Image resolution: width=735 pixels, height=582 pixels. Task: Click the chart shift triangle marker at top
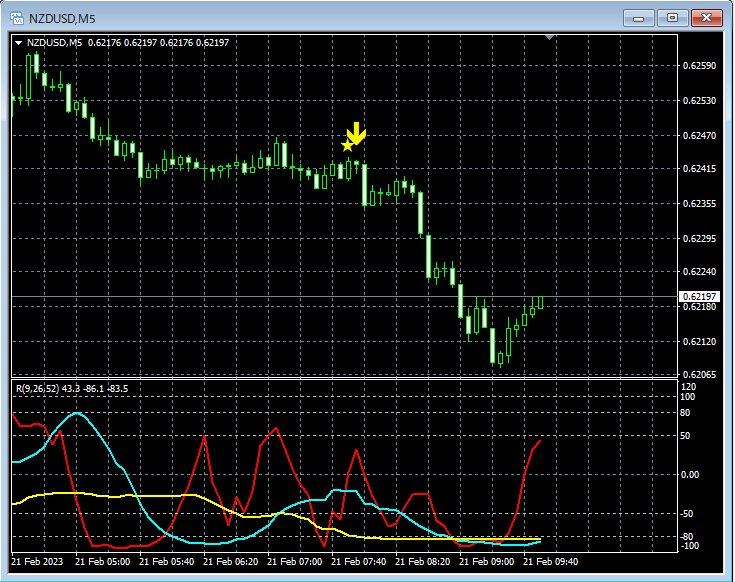[x=549, y=37]
